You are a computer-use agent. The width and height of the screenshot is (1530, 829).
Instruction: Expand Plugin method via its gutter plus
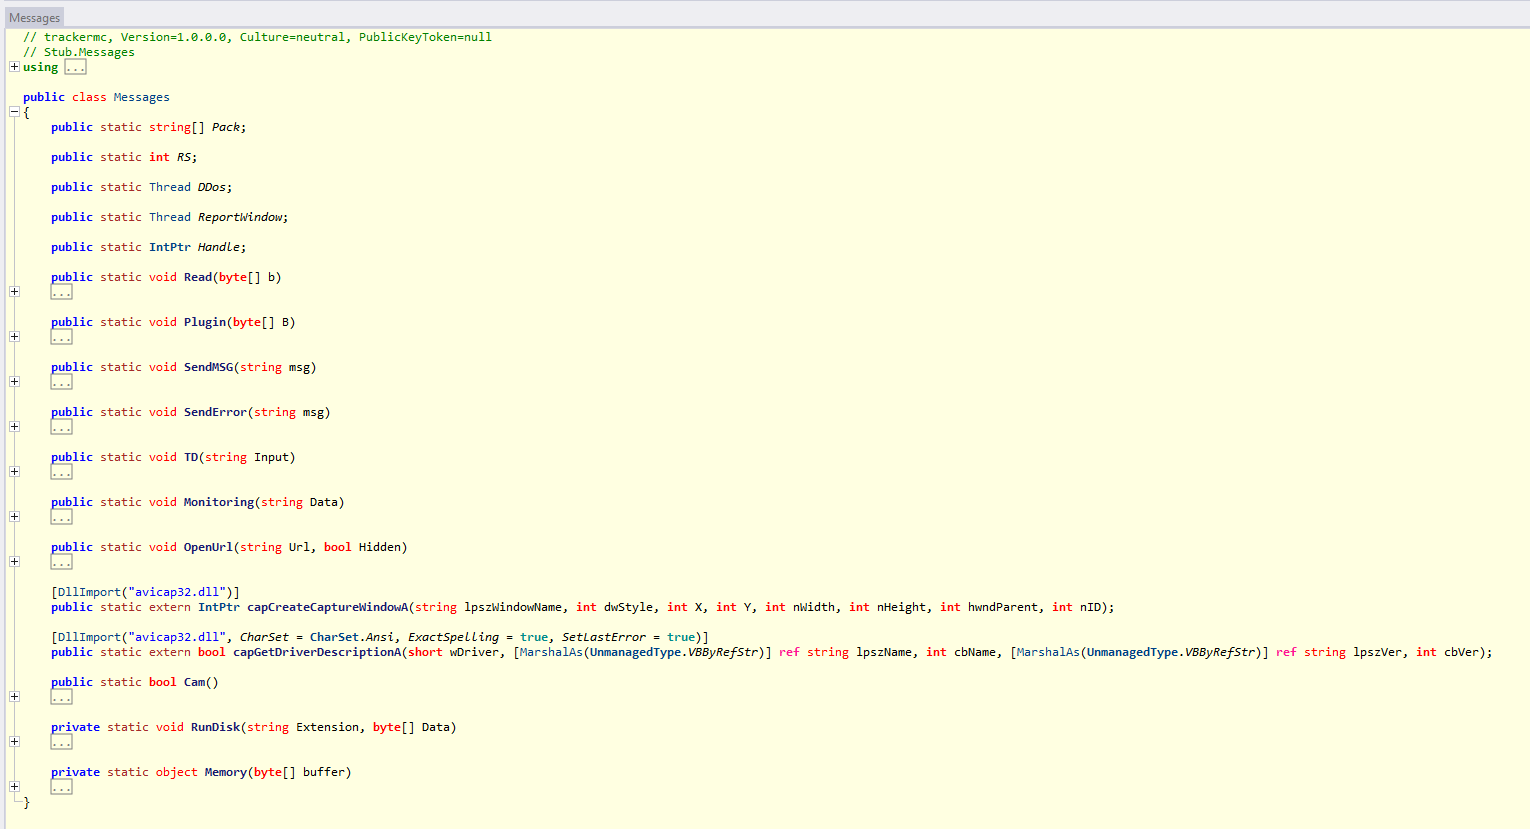14,337
